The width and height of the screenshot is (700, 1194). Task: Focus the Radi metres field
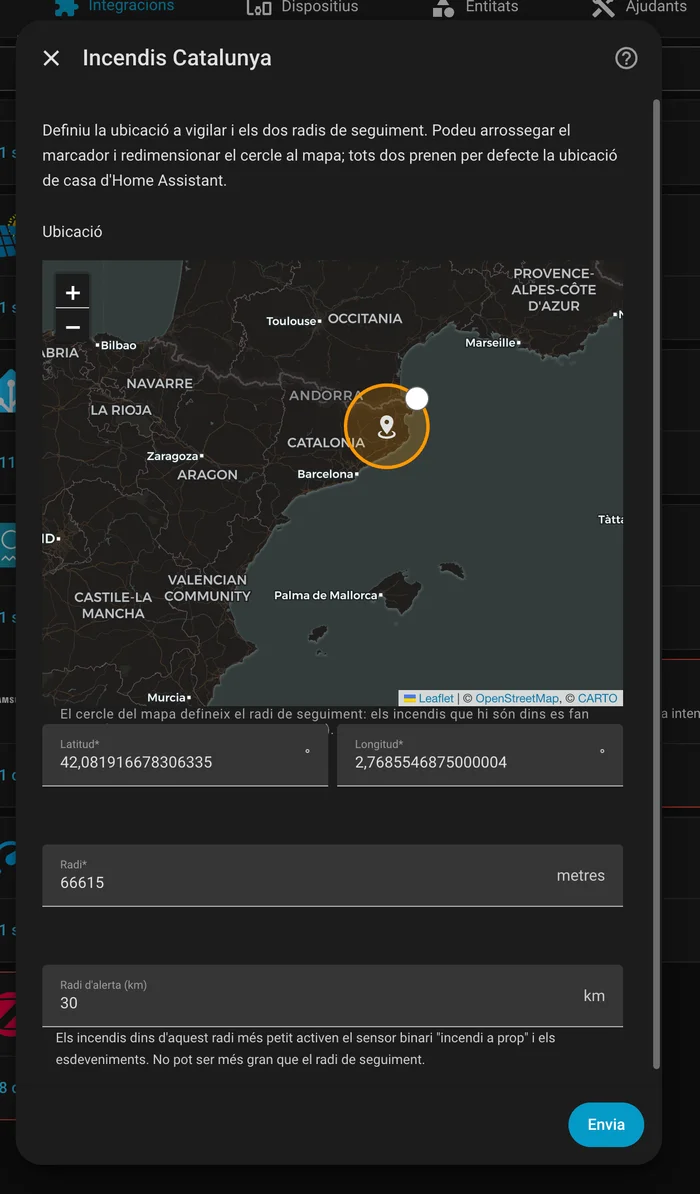(332, 876)
